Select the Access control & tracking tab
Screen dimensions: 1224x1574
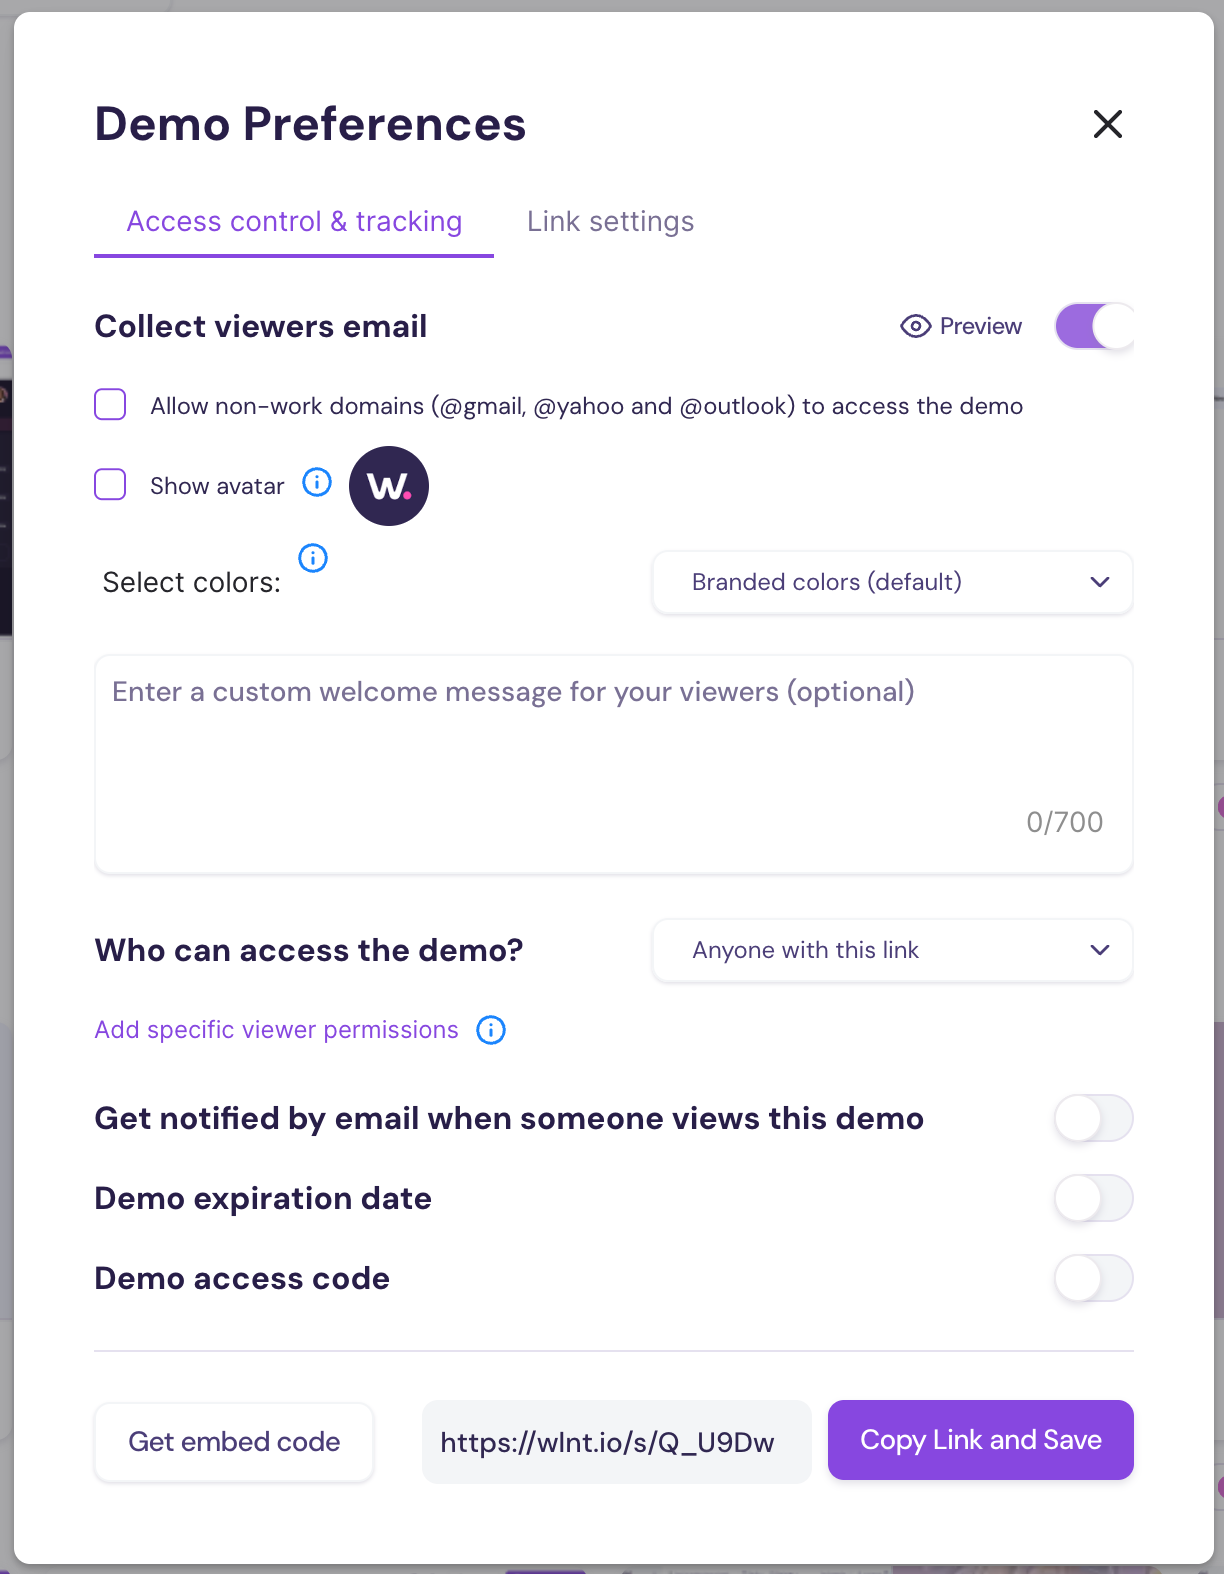coord(294,222)
